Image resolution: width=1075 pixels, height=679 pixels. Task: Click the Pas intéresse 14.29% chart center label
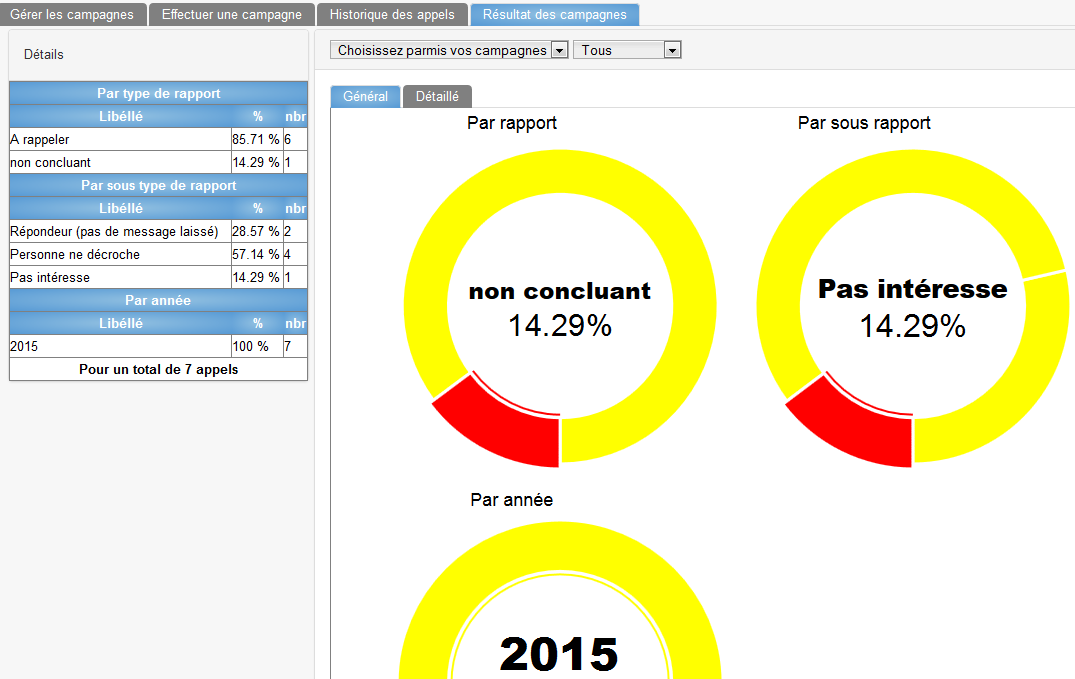coord(913,309)
